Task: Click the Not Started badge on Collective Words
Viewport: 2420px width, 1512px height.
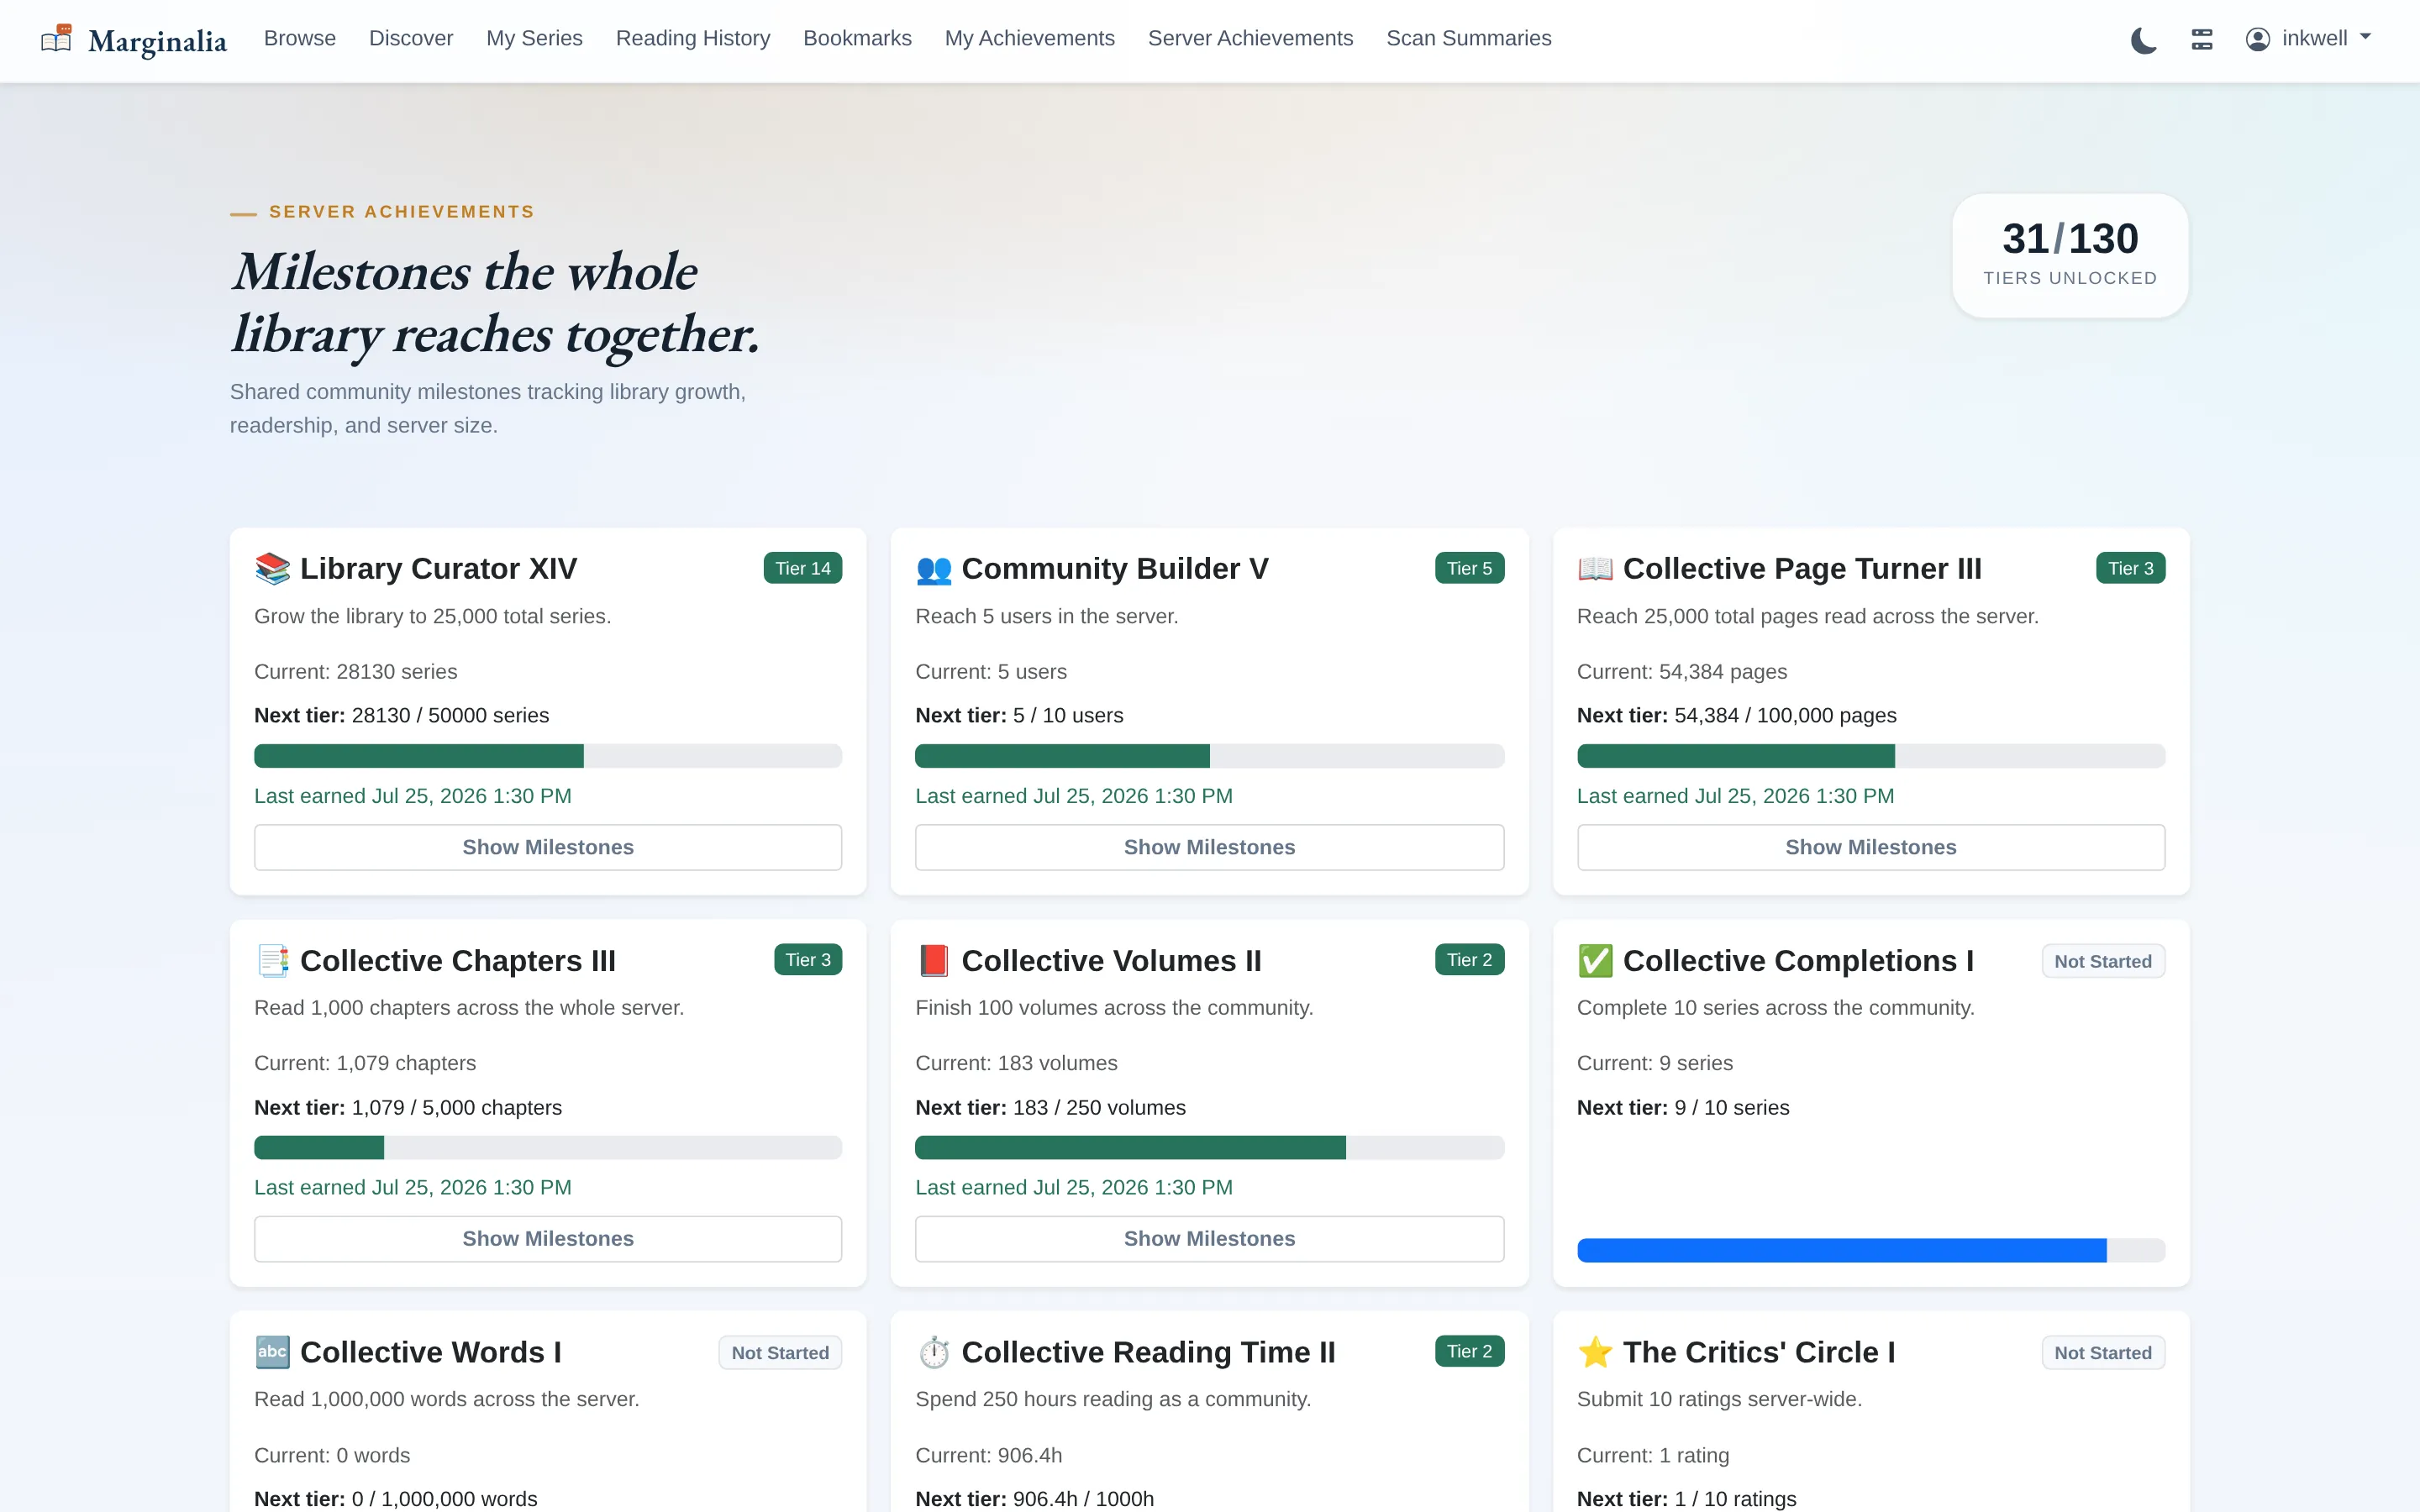Action: point(780,1353)
